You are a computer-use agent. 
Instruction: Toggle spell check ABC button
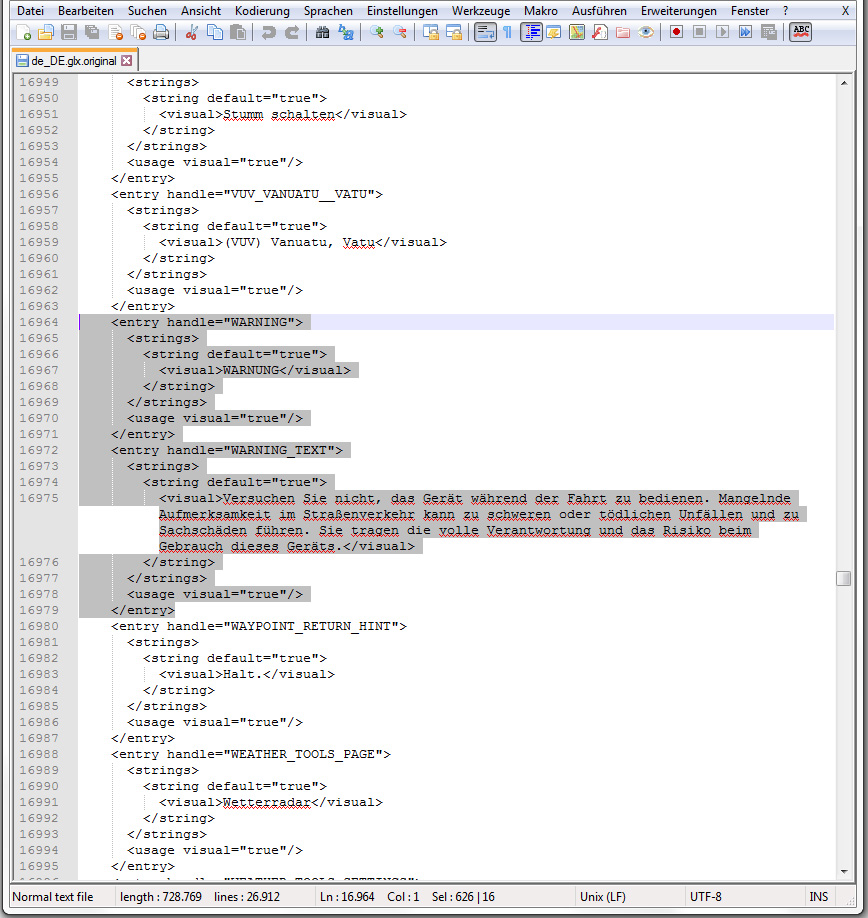[x=800, y=33]
